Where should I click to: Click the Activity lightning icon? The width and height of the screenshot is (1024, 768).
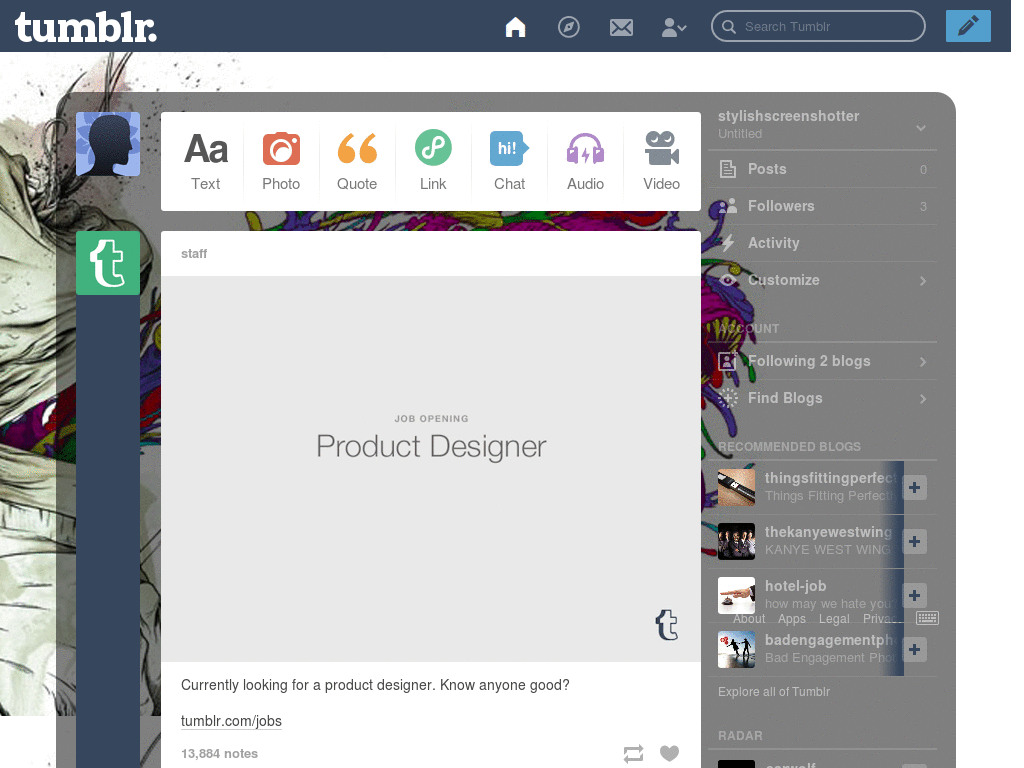coord(728,243)
